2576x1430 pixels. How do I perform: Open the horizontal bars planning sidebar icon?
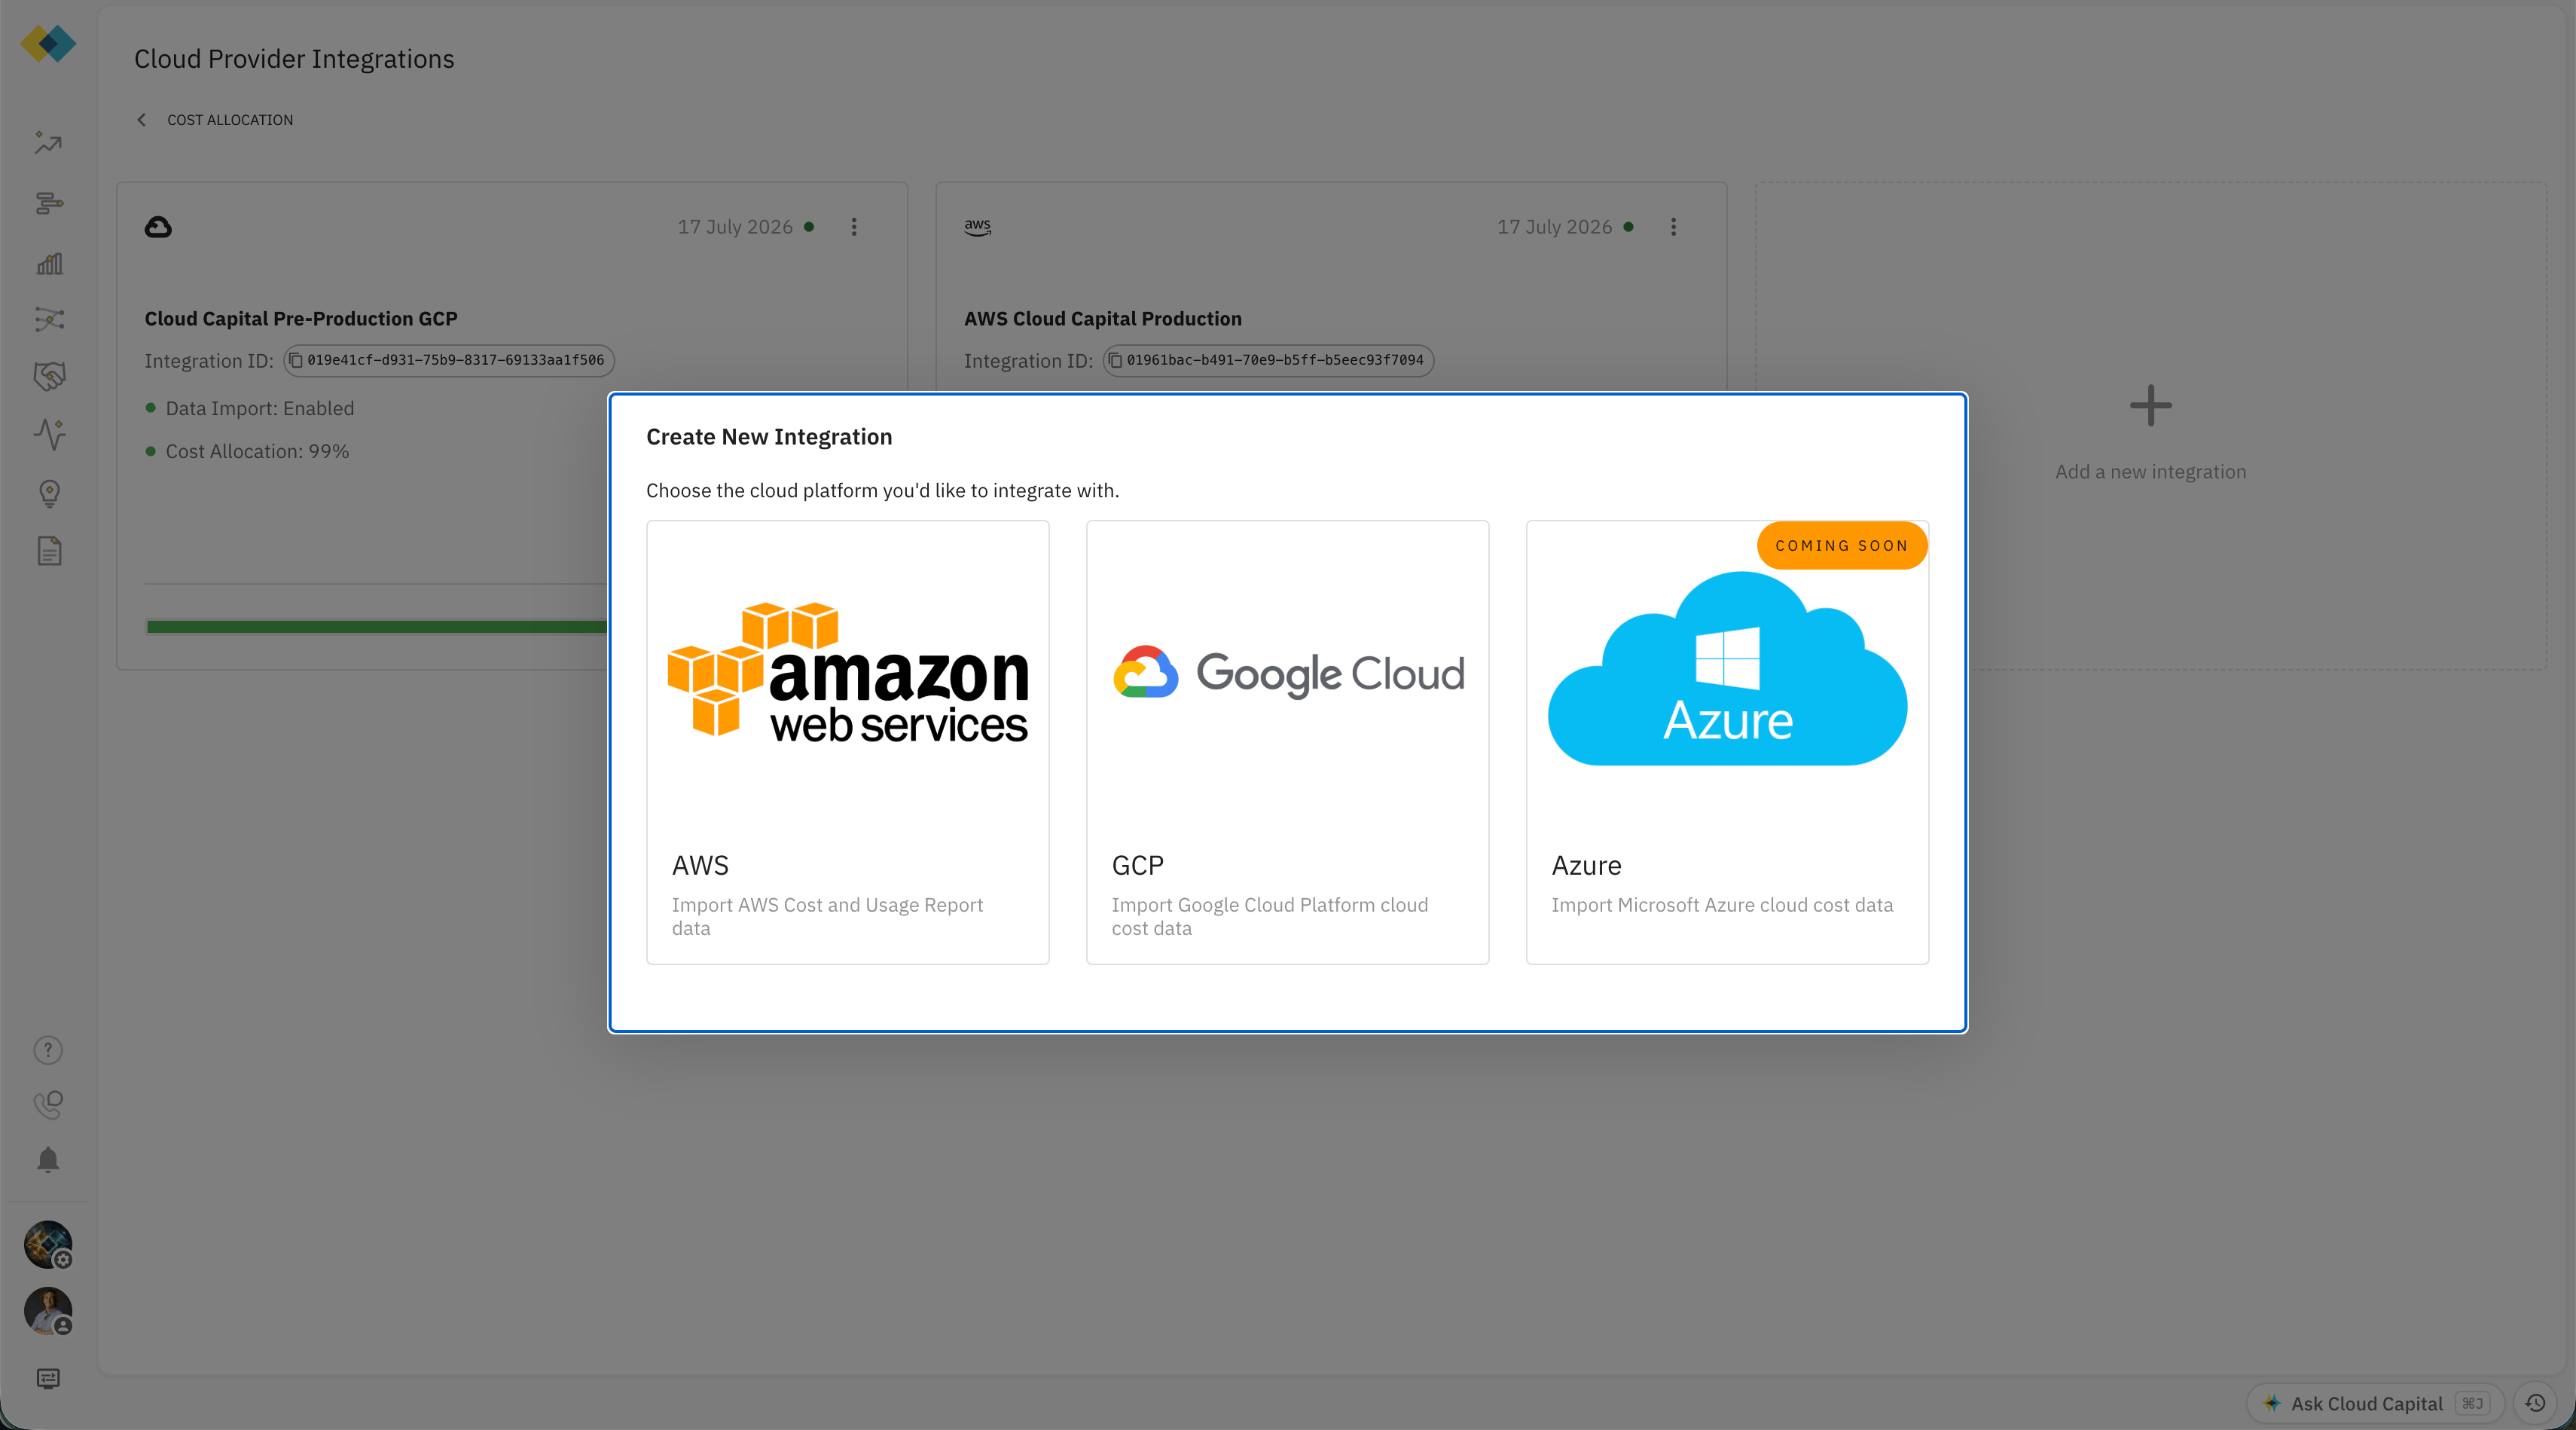point(48,204)
